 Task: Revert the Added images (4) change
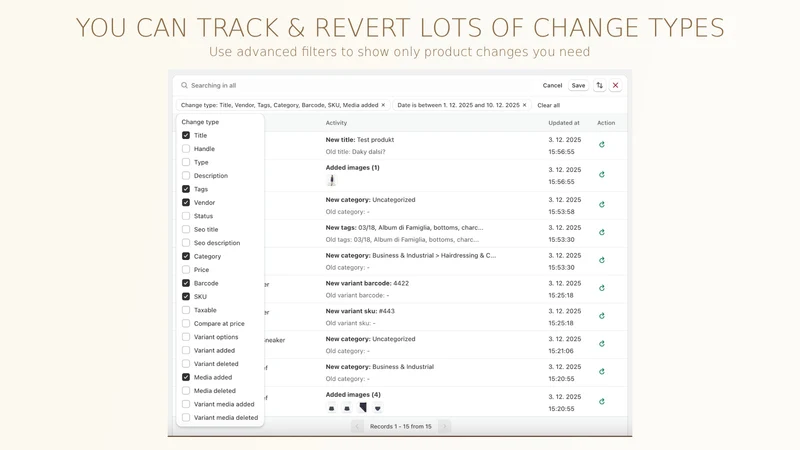coord(602,402)
